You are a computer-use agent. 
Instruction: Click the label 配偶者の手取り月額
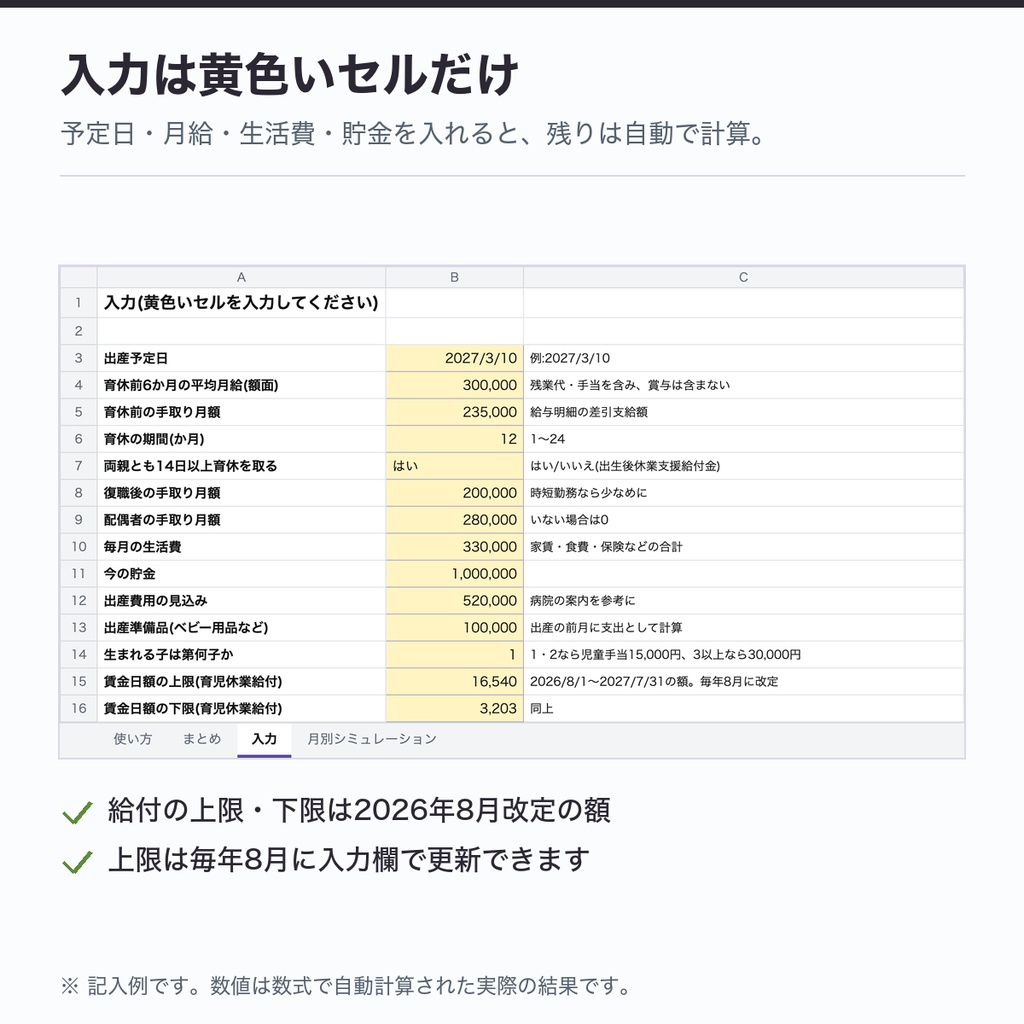pyautogui.click(x=162, y=520)
